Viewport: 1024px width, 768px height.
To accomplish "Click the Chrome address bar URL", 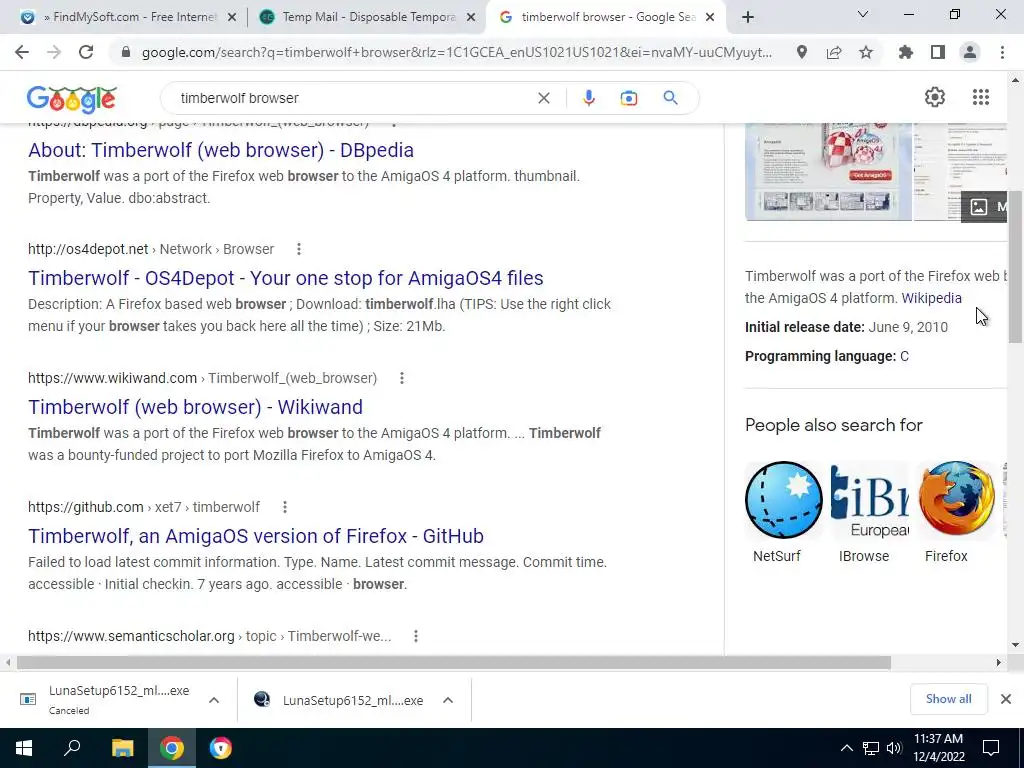I will coord(456,52).
